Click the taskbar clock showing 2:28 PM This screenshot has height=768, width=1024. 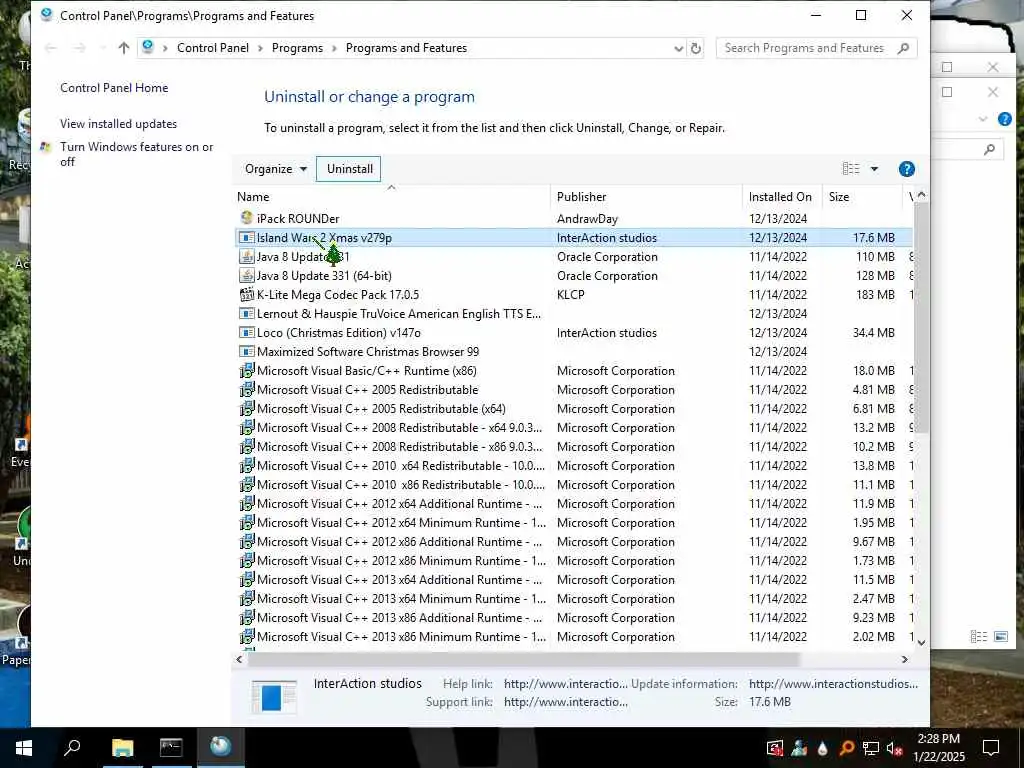938,747
